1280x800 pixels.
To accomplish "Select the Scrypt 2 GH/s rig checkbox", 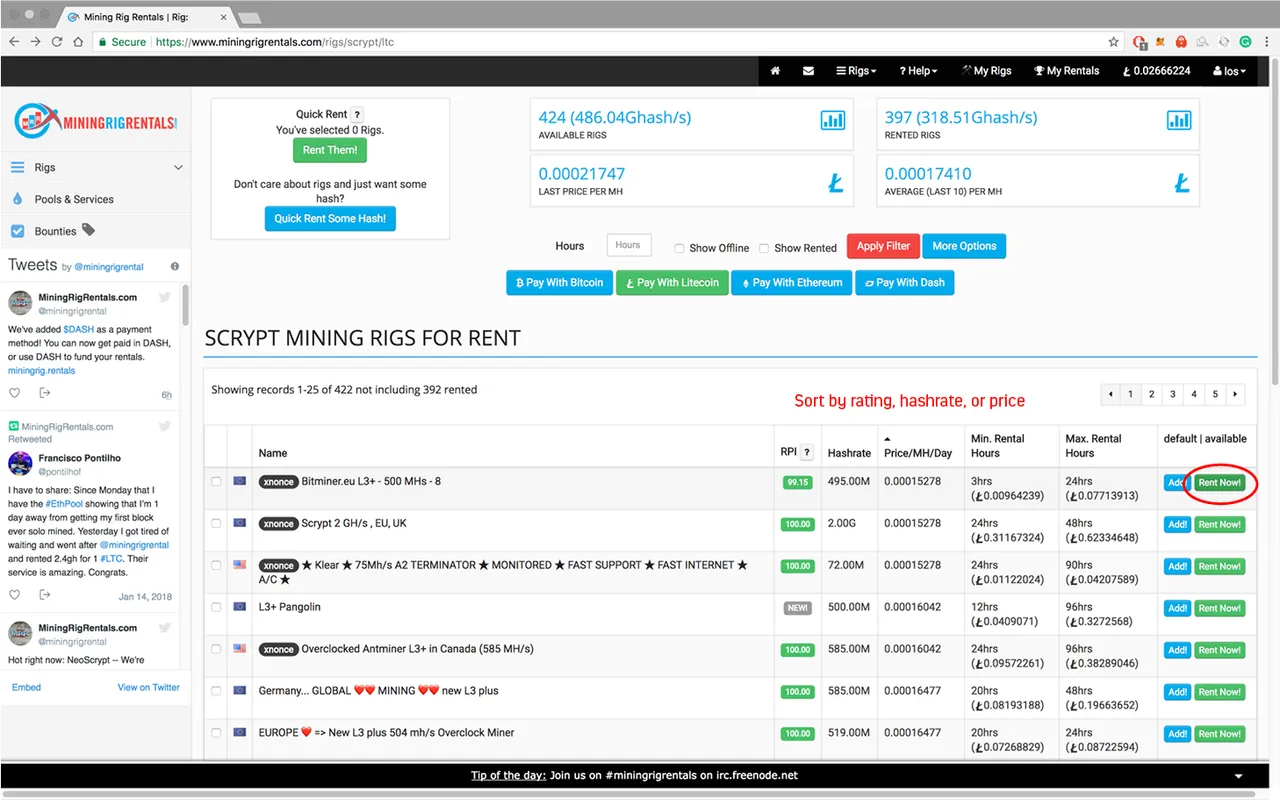I will pyautogui.click(x=216, y=523).
